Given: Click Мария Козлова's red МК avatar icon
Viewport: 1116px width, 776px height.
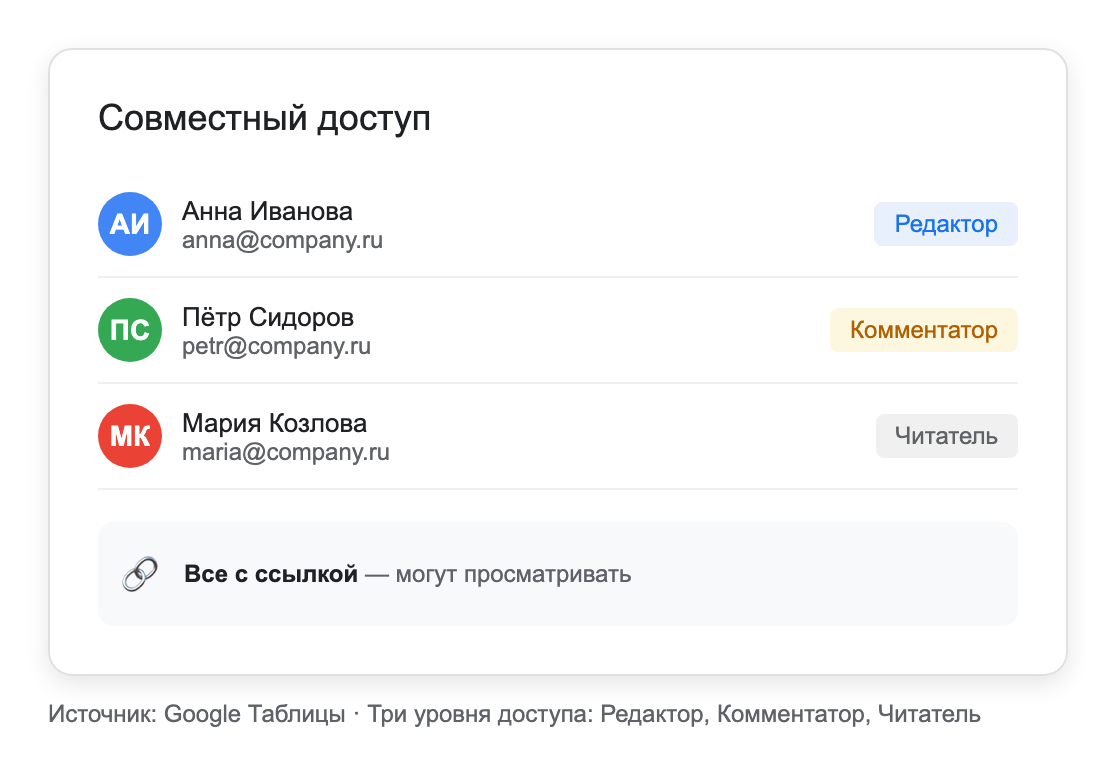Looking at the screenshot, I should 129,436.
